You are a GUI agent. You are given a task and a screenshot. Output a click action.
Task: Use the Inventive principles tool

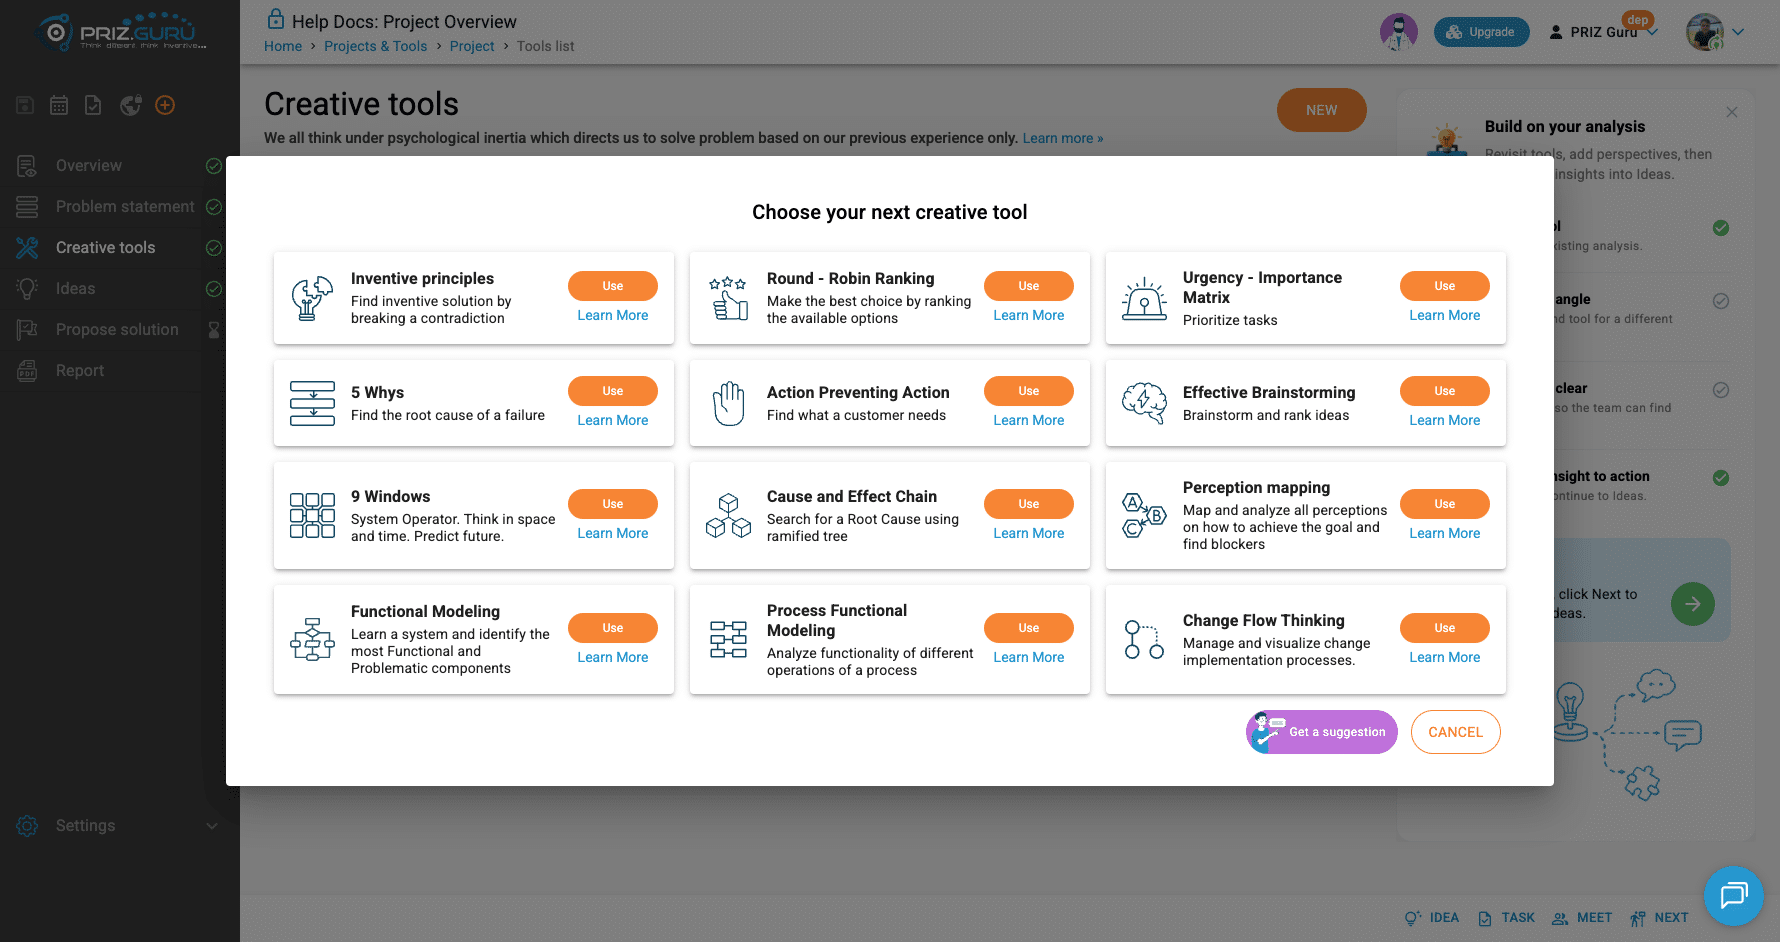pyautogui.click(x=612, y=286)
